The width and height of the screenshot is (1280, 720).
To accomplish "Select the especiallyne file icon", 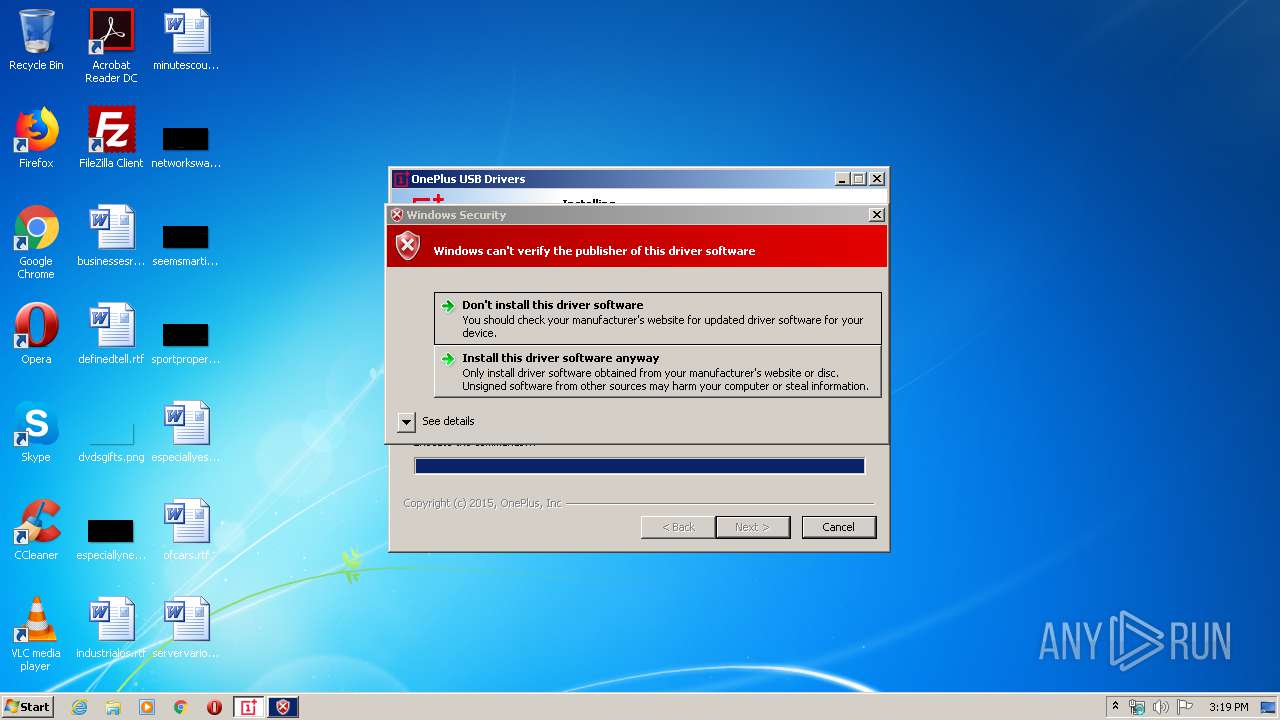I will pos(111,540).
